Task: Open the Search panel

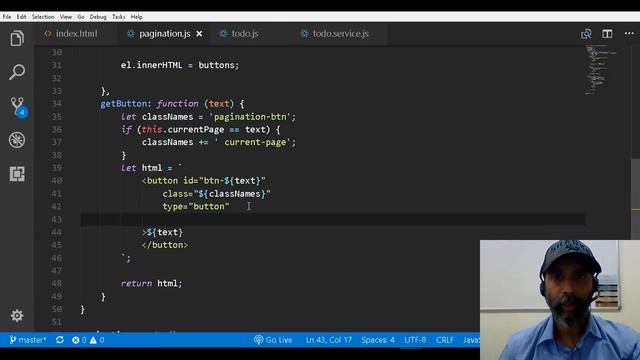Action: click(17, 72)
